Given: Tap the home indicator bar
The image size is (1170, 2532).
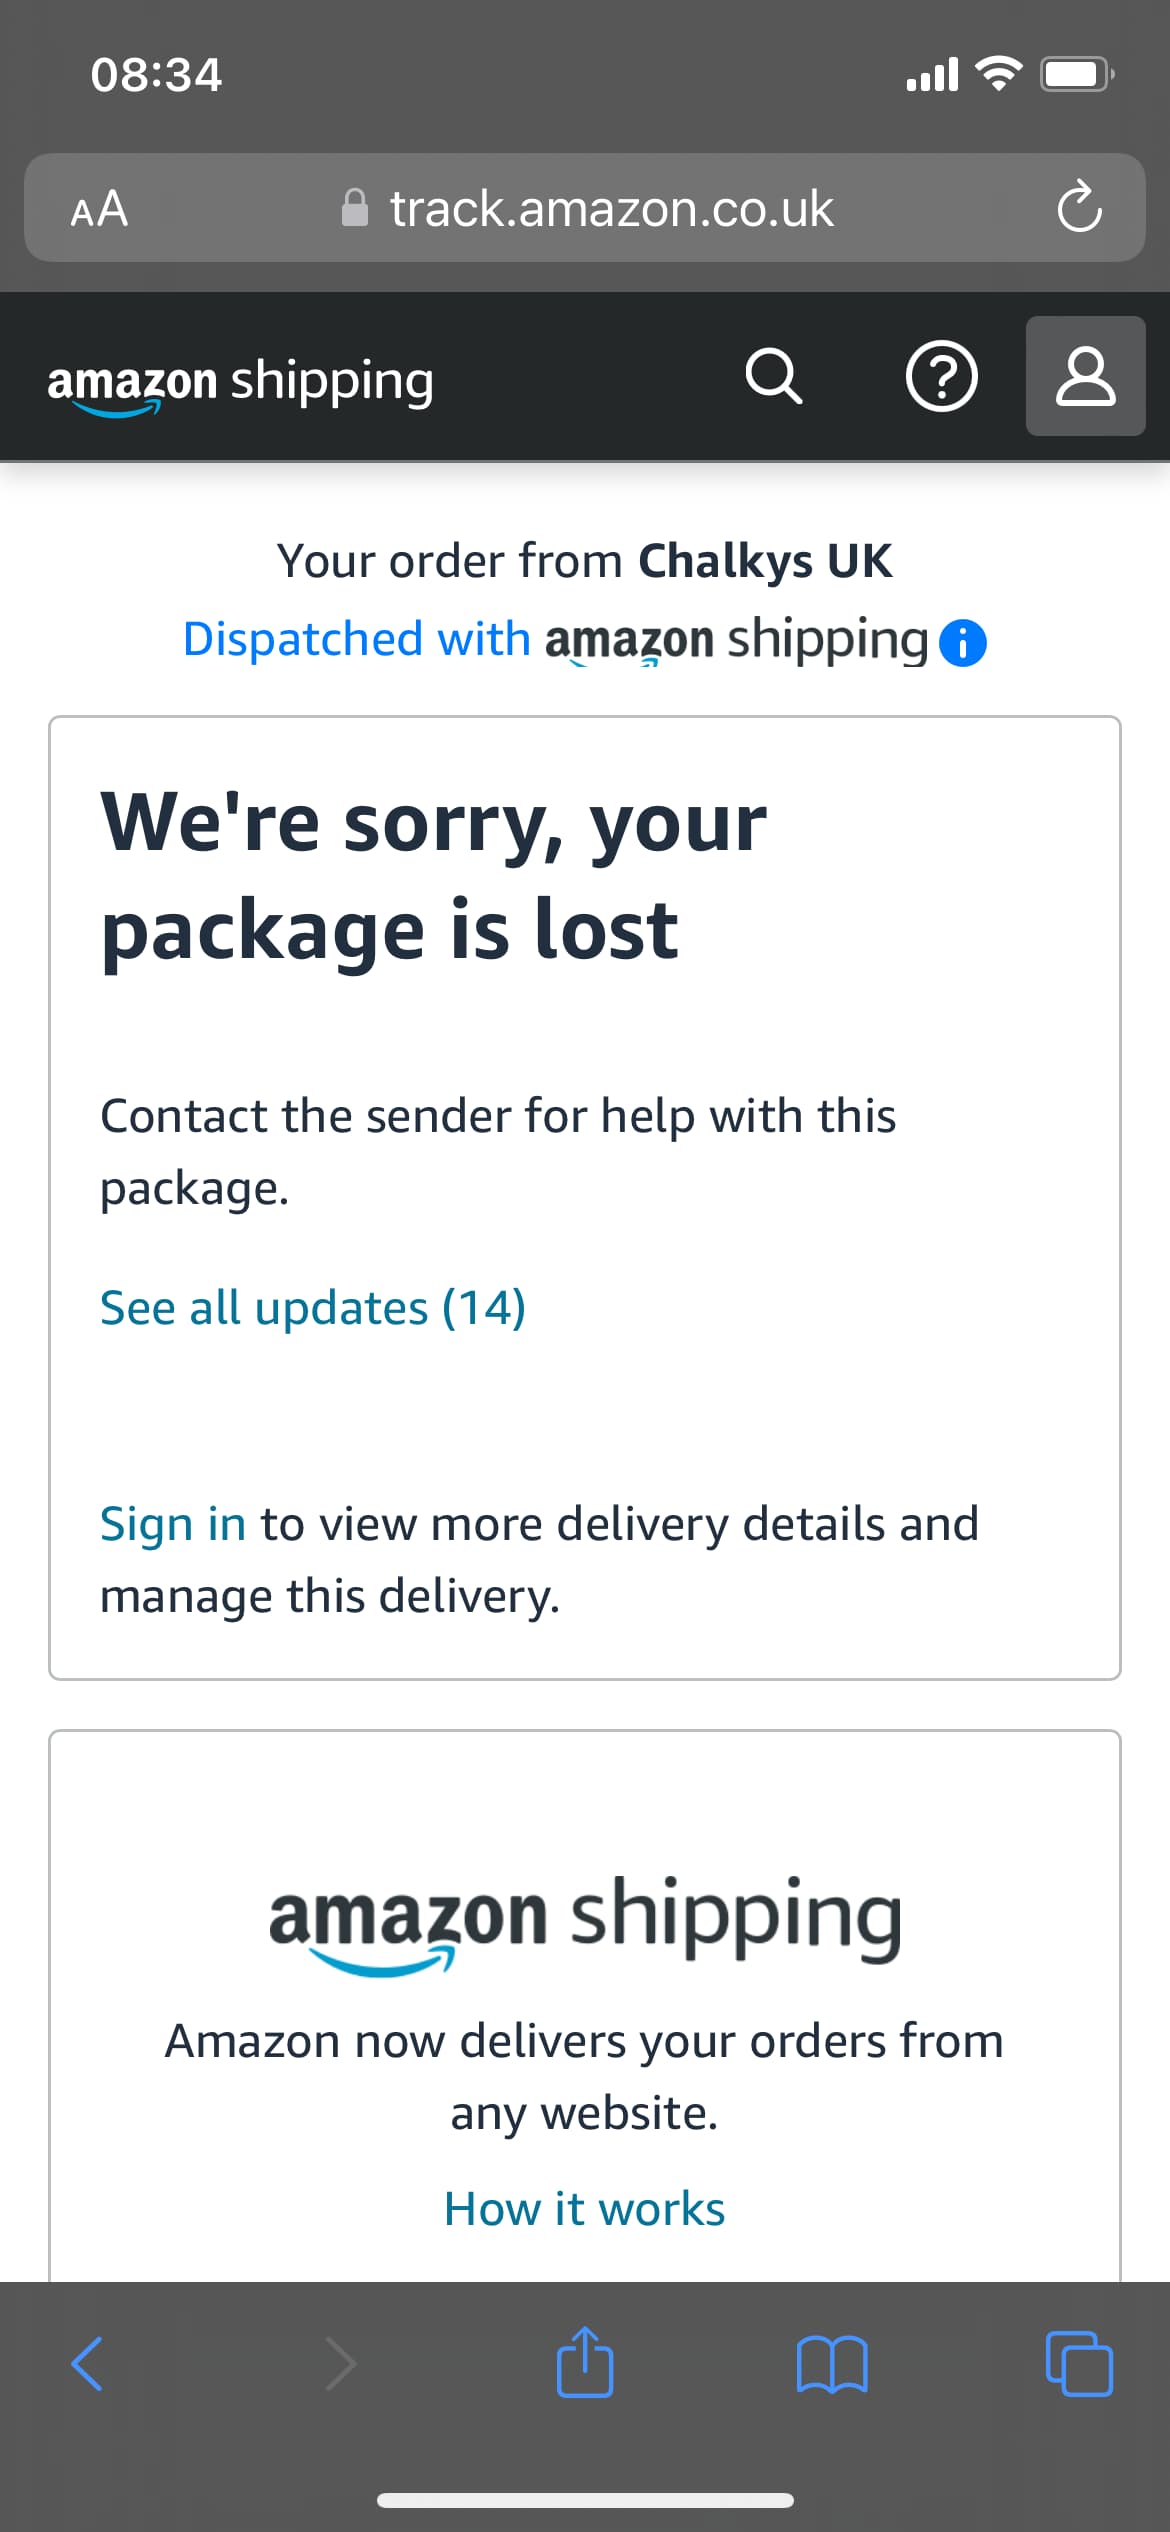Looking at the screenshot, I should pyautogui.click(x=585, y=2500).
